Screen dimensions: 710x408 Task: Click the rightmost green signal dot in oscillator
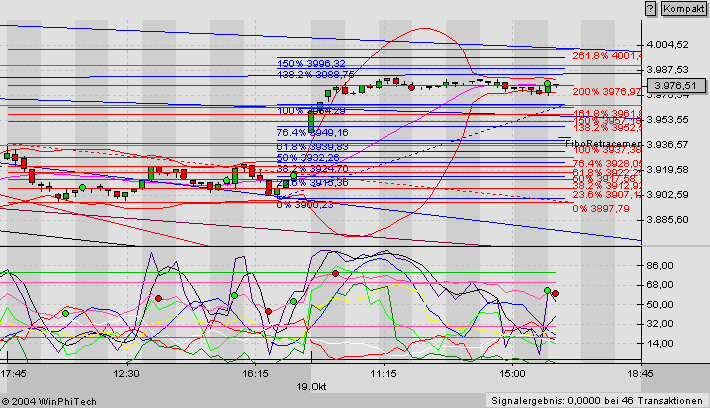pyautogui.click(x=547, y=291)
